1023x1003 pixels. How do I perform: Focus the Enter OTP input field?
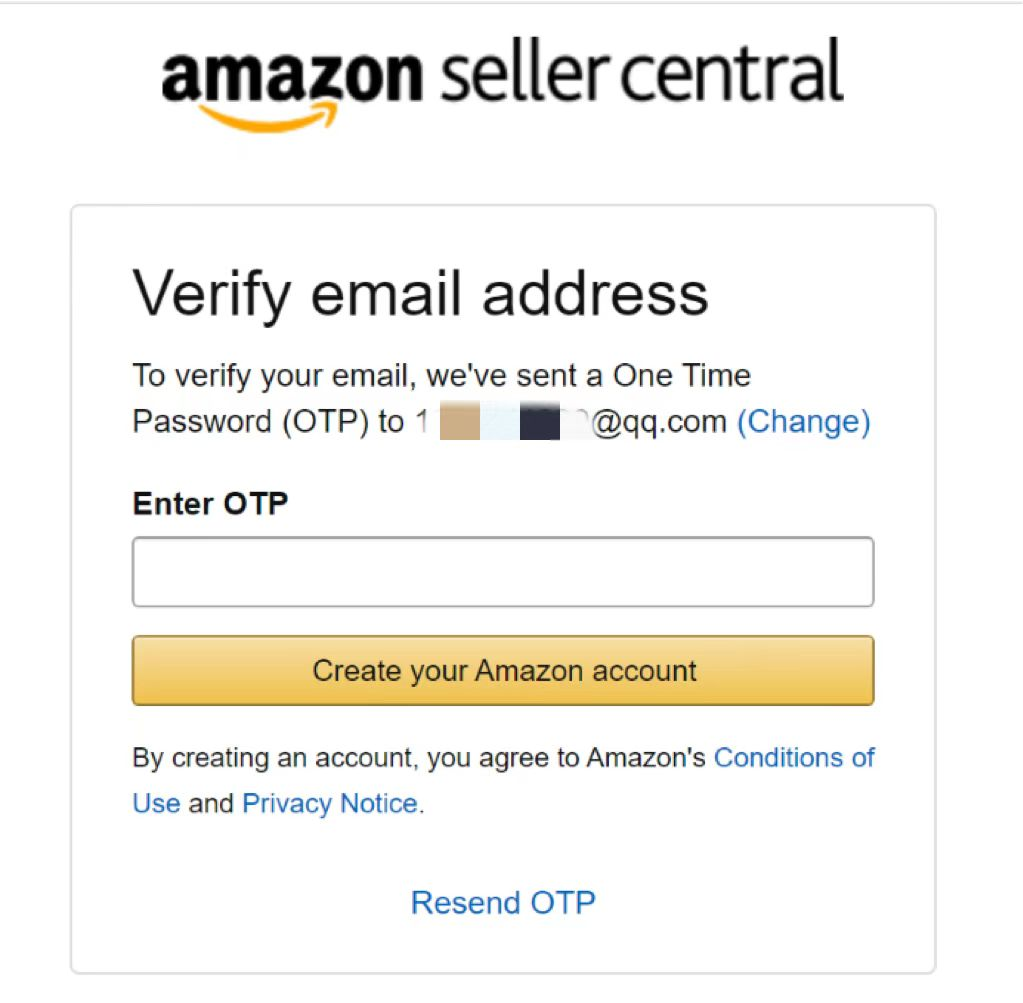click(x=503, y=572)
